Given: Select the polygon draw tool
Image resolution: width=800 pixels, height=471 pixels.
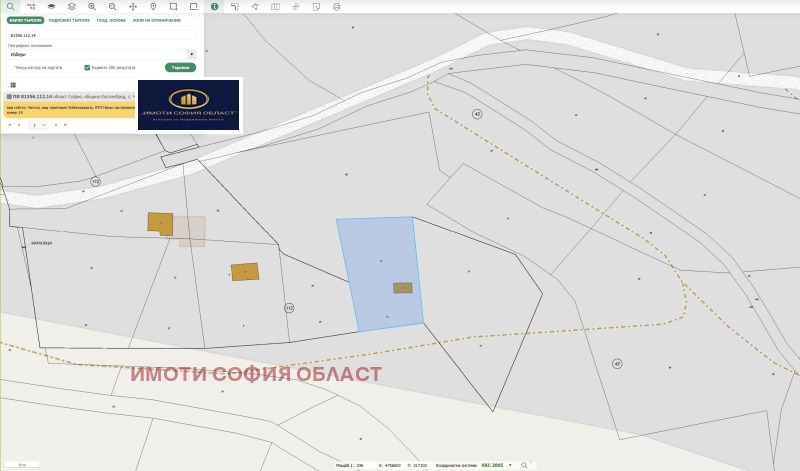Looking at the screenshot, I should tap(255, 7).
